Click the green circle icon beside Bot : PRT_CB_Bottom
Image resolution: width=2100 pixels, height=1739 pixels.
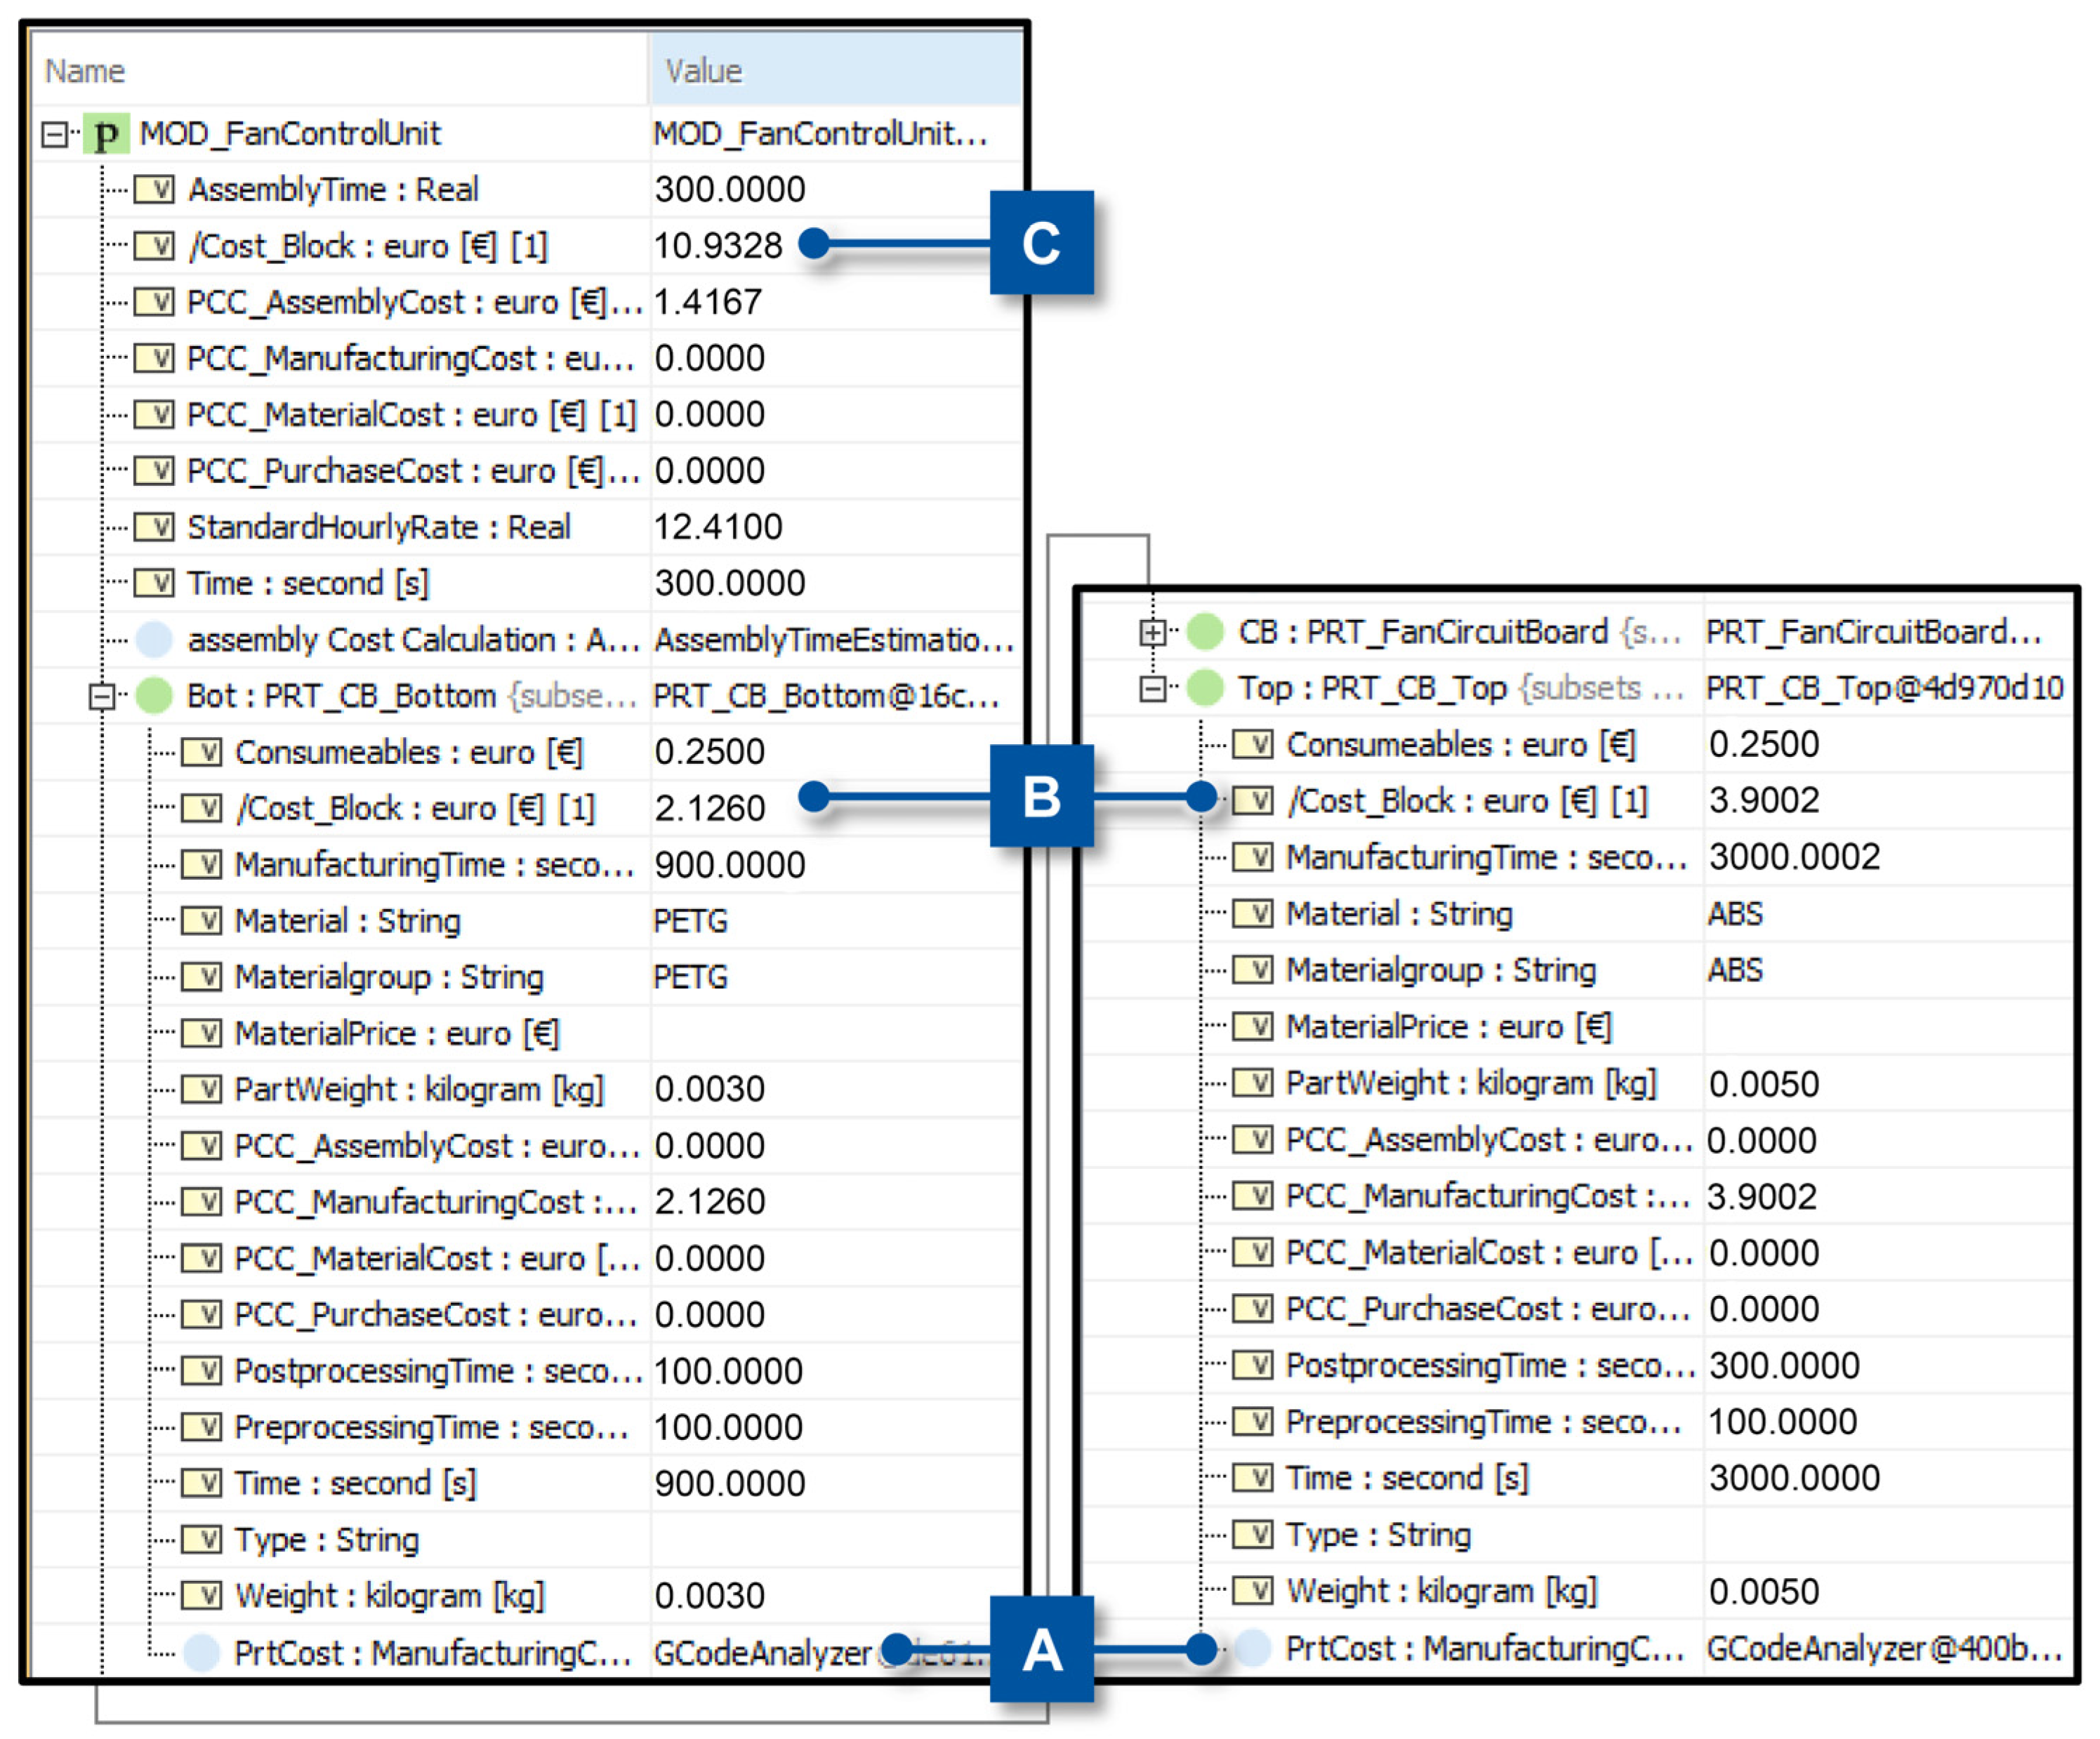point(154,696)
